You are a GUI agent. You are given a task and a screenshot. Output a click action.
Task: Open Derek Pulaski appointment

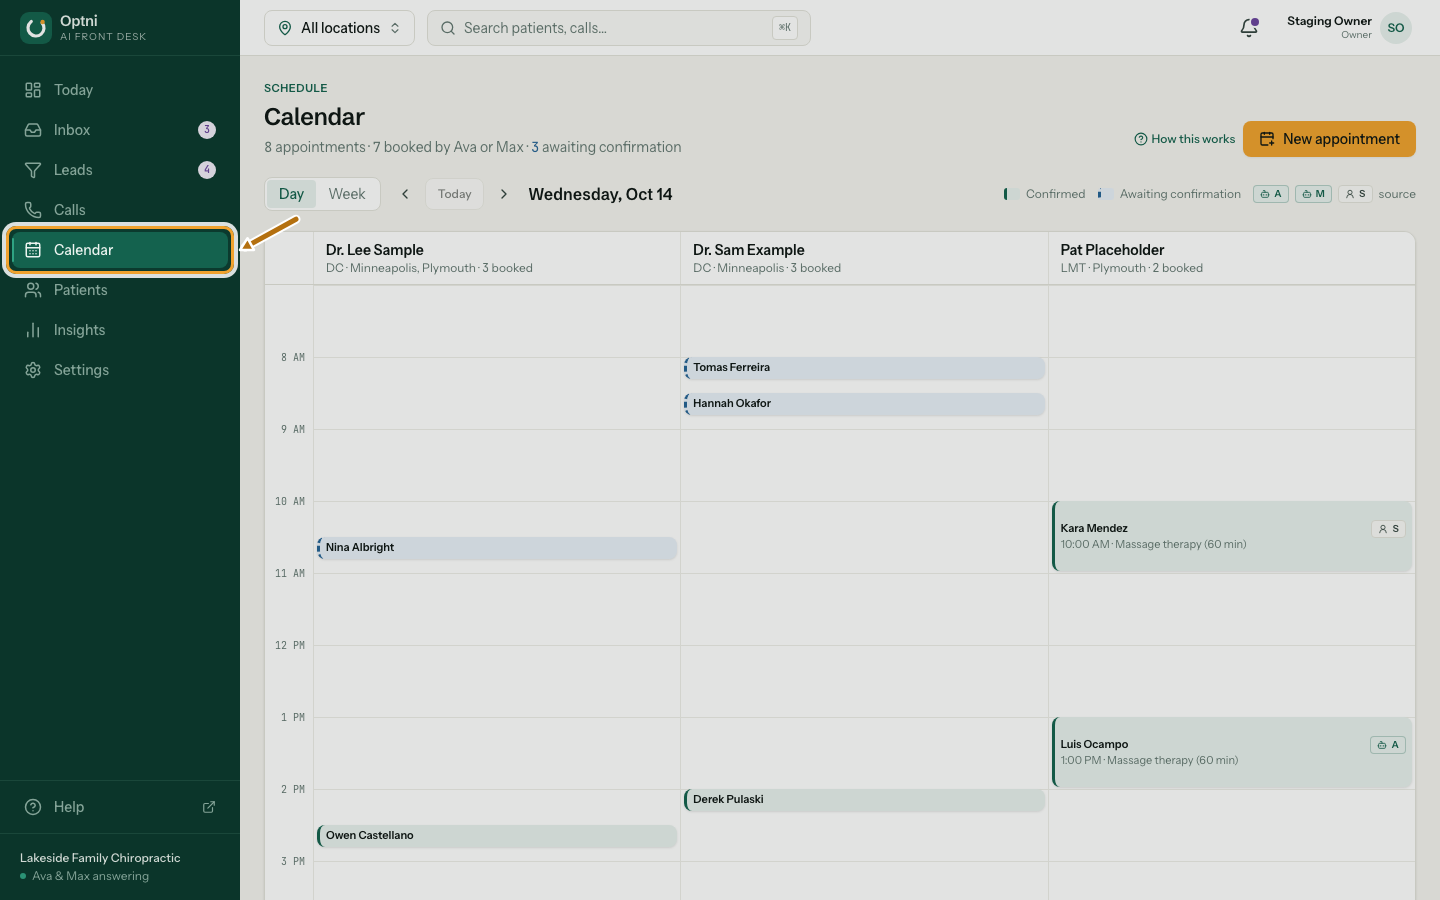[865, 800]
